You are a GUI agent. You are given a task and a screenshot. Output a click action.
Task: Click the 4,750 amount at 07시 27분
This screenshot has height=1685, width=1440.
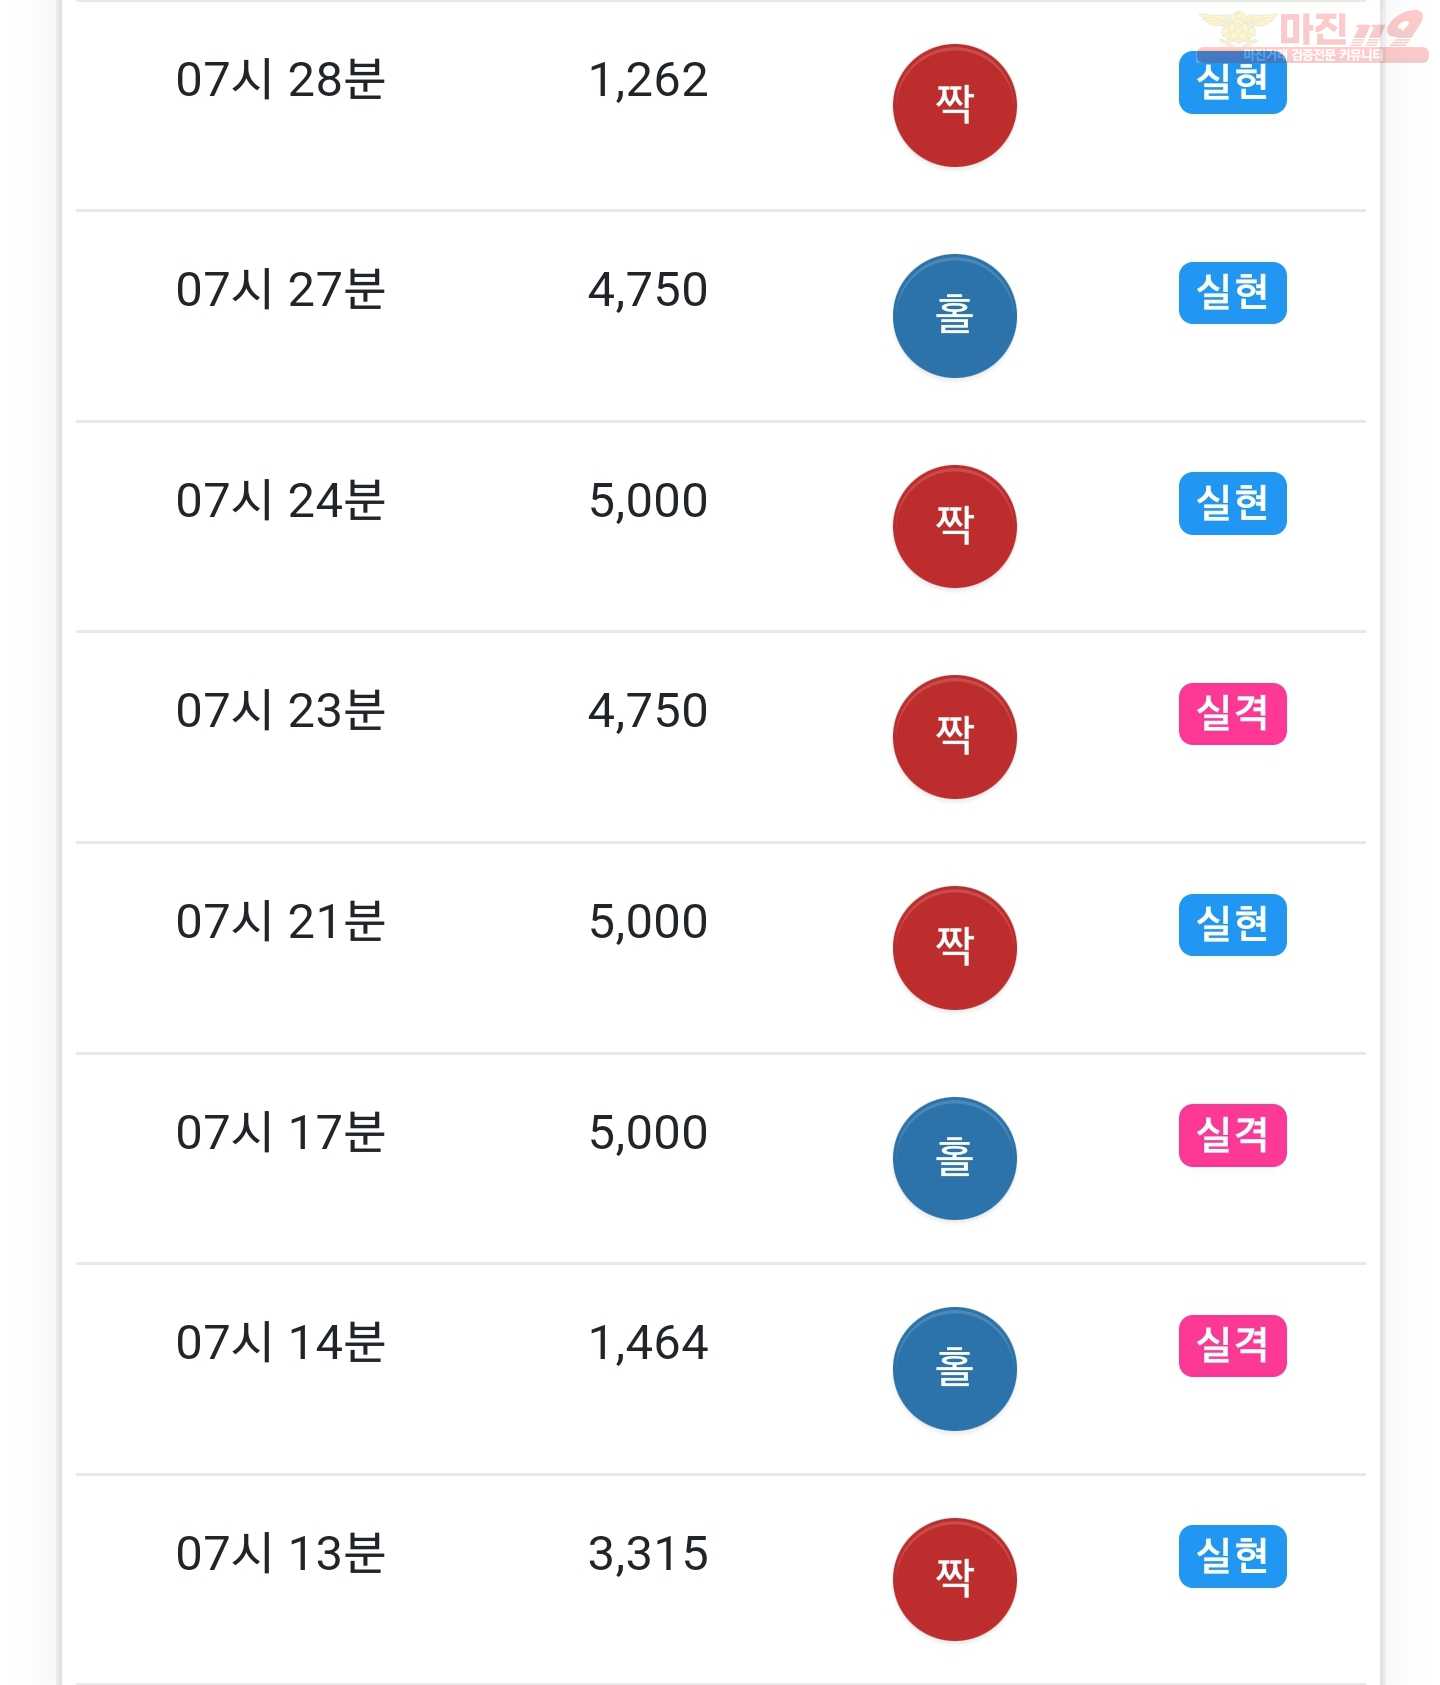[648, 290]
